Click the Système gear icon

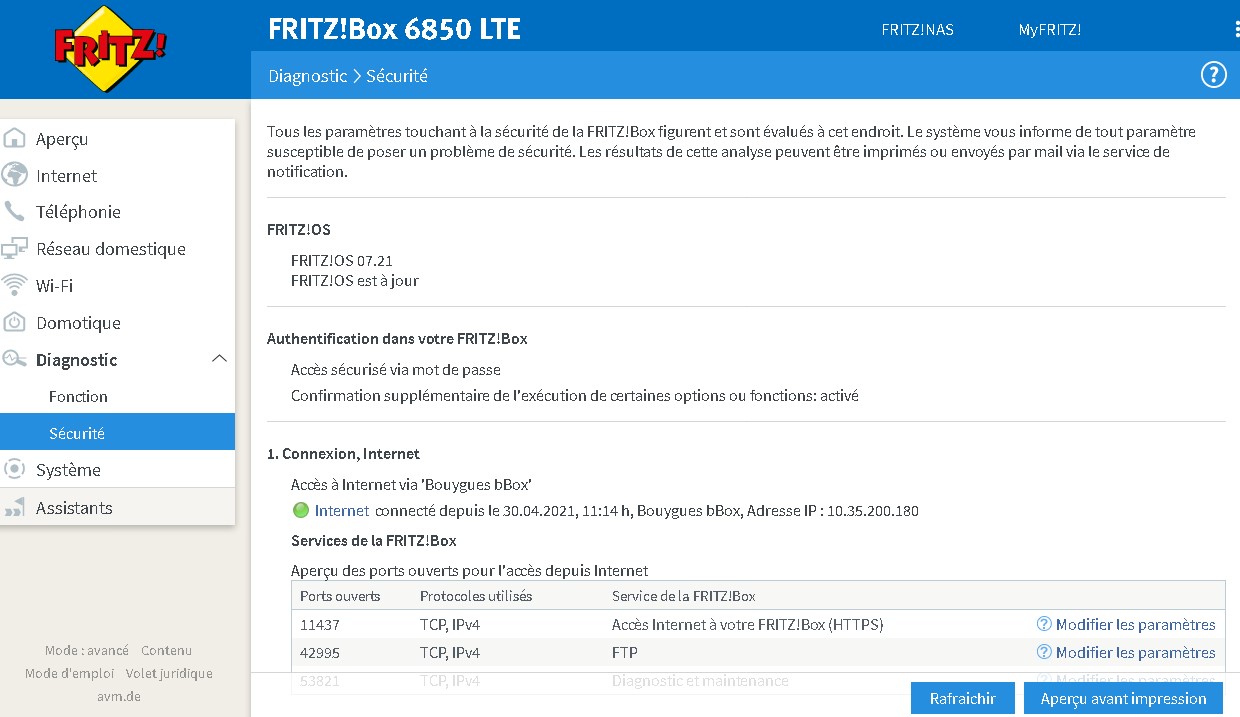pyautogui.click(x=15, y=469)
